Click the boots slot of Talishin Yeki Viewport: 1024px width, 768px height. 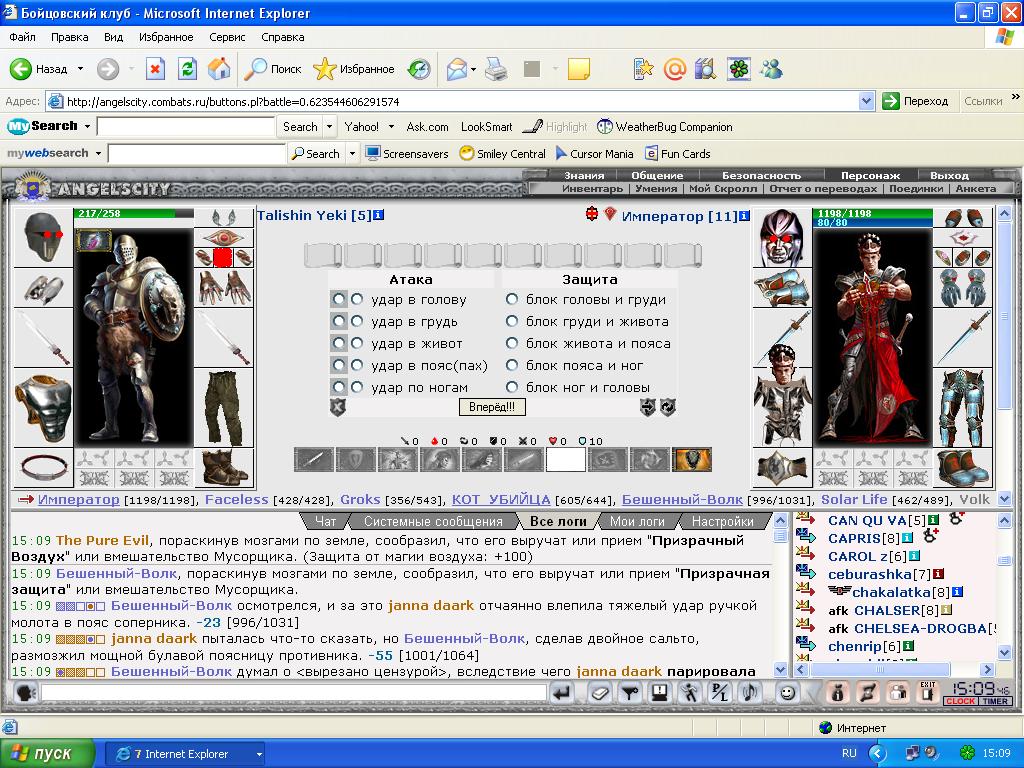pyautogui.click(x=223, y=466)
